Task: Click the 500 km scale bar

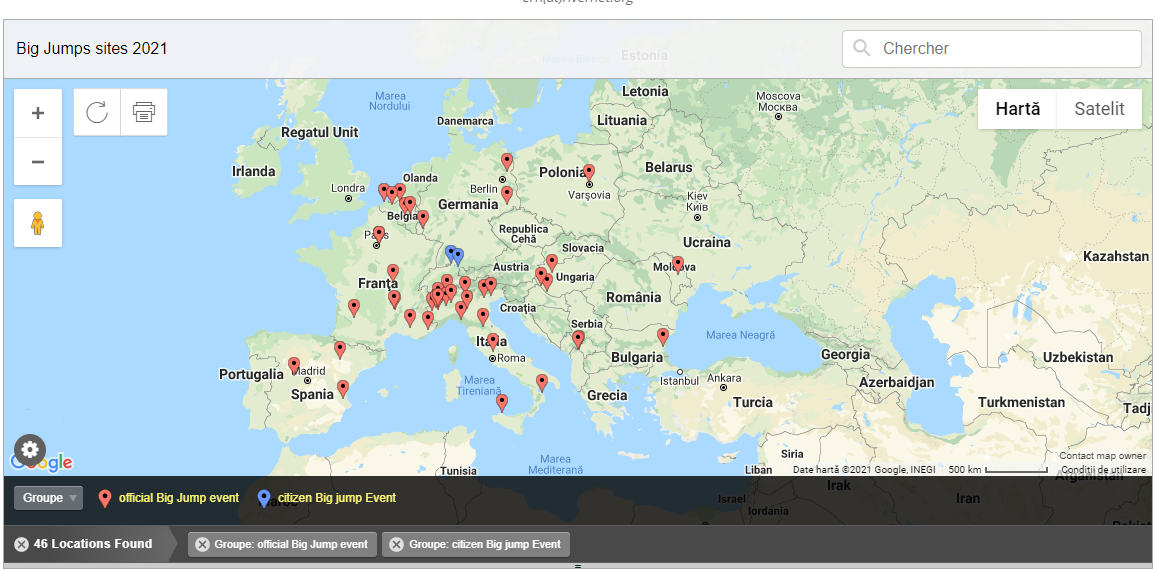Action: point(997,470)
